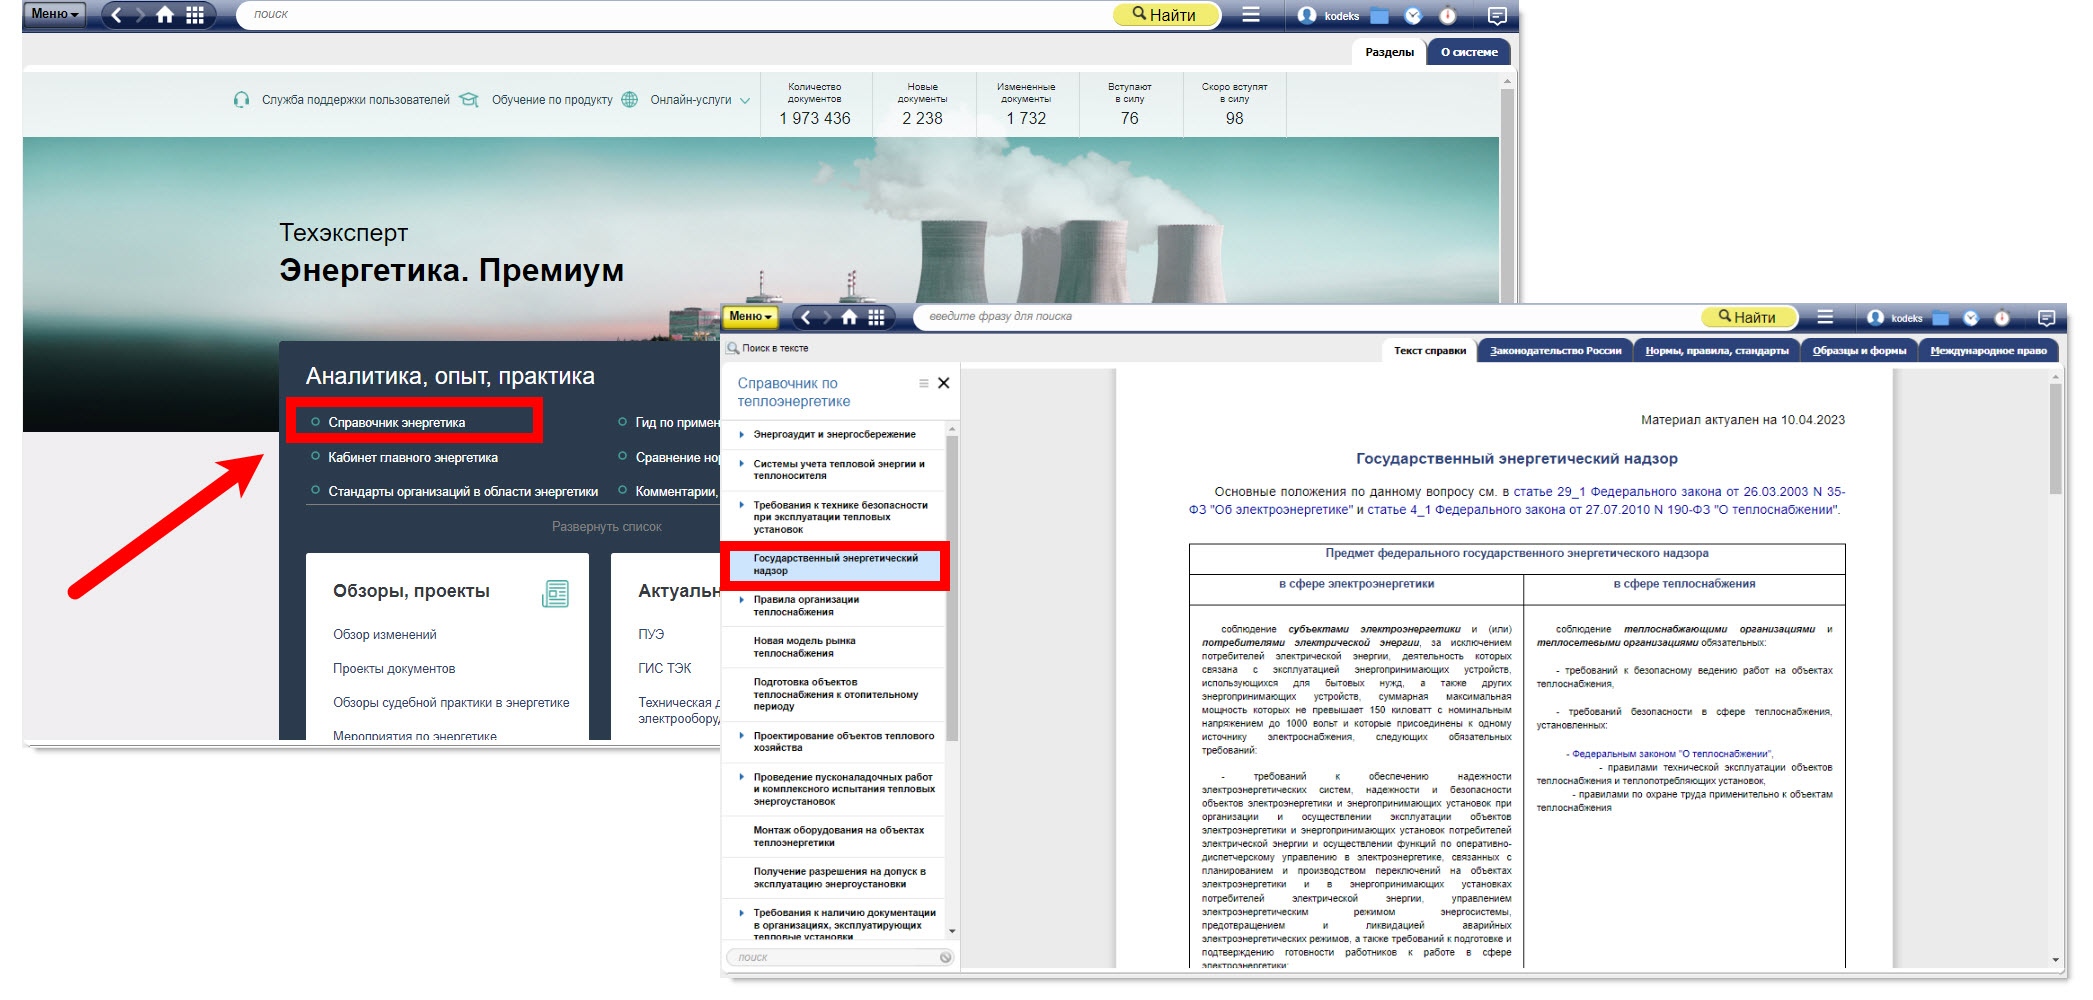Open Вступают в силу count 76

coord(1130,105)
